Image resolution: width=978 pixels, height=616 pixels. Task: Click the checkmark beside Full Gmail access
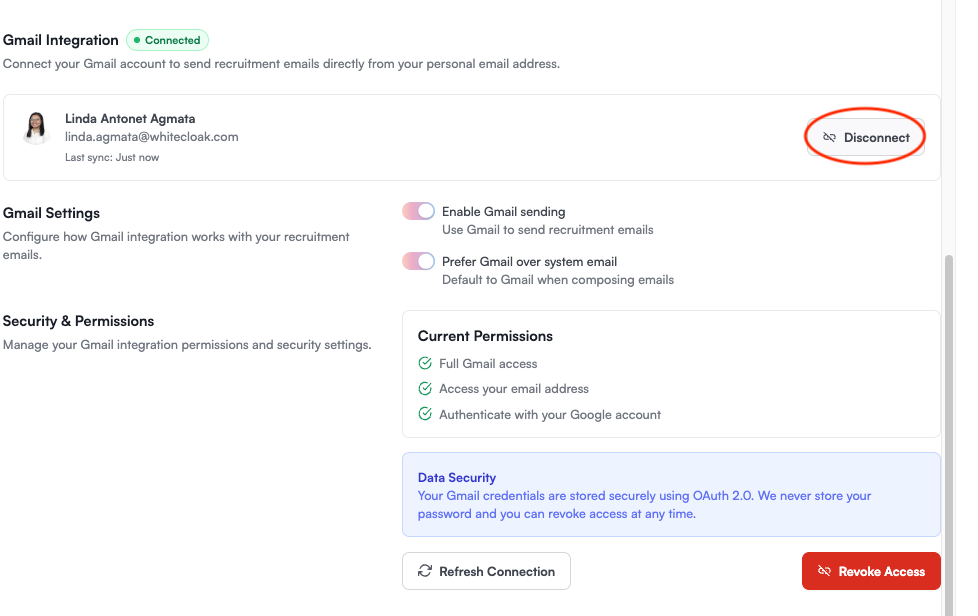424,363
